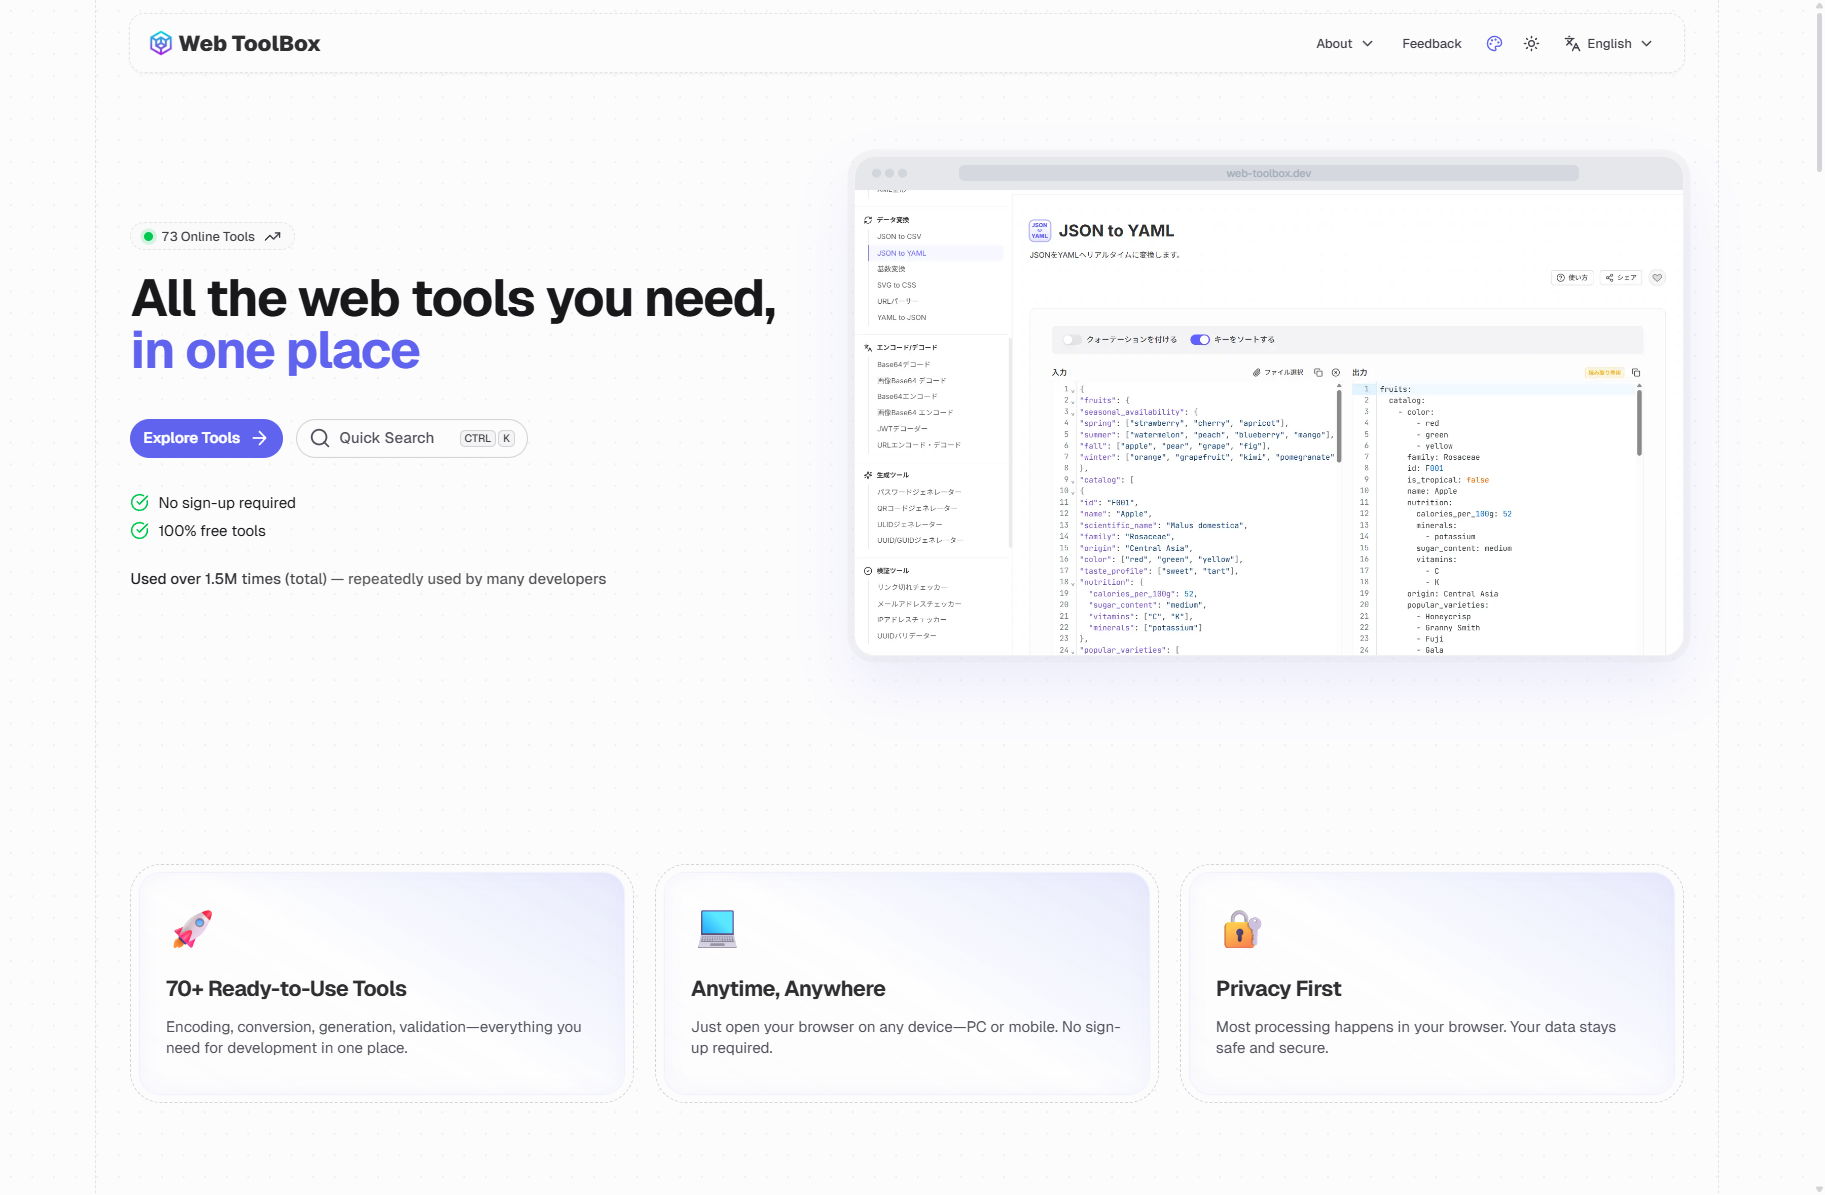Select JSON to CSV in preview sidebar
Image resolution: width=1825 pixels, height=1195 pixels.
pos(899,237)
